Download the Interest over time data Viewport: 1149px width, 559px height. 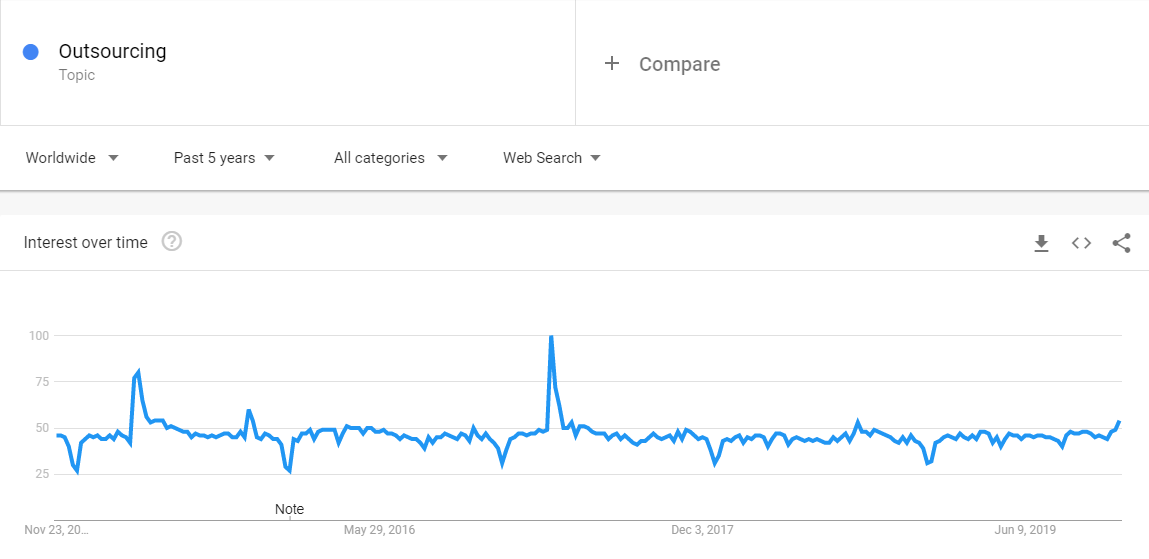pyautogui.click(x=1041, y=243)
